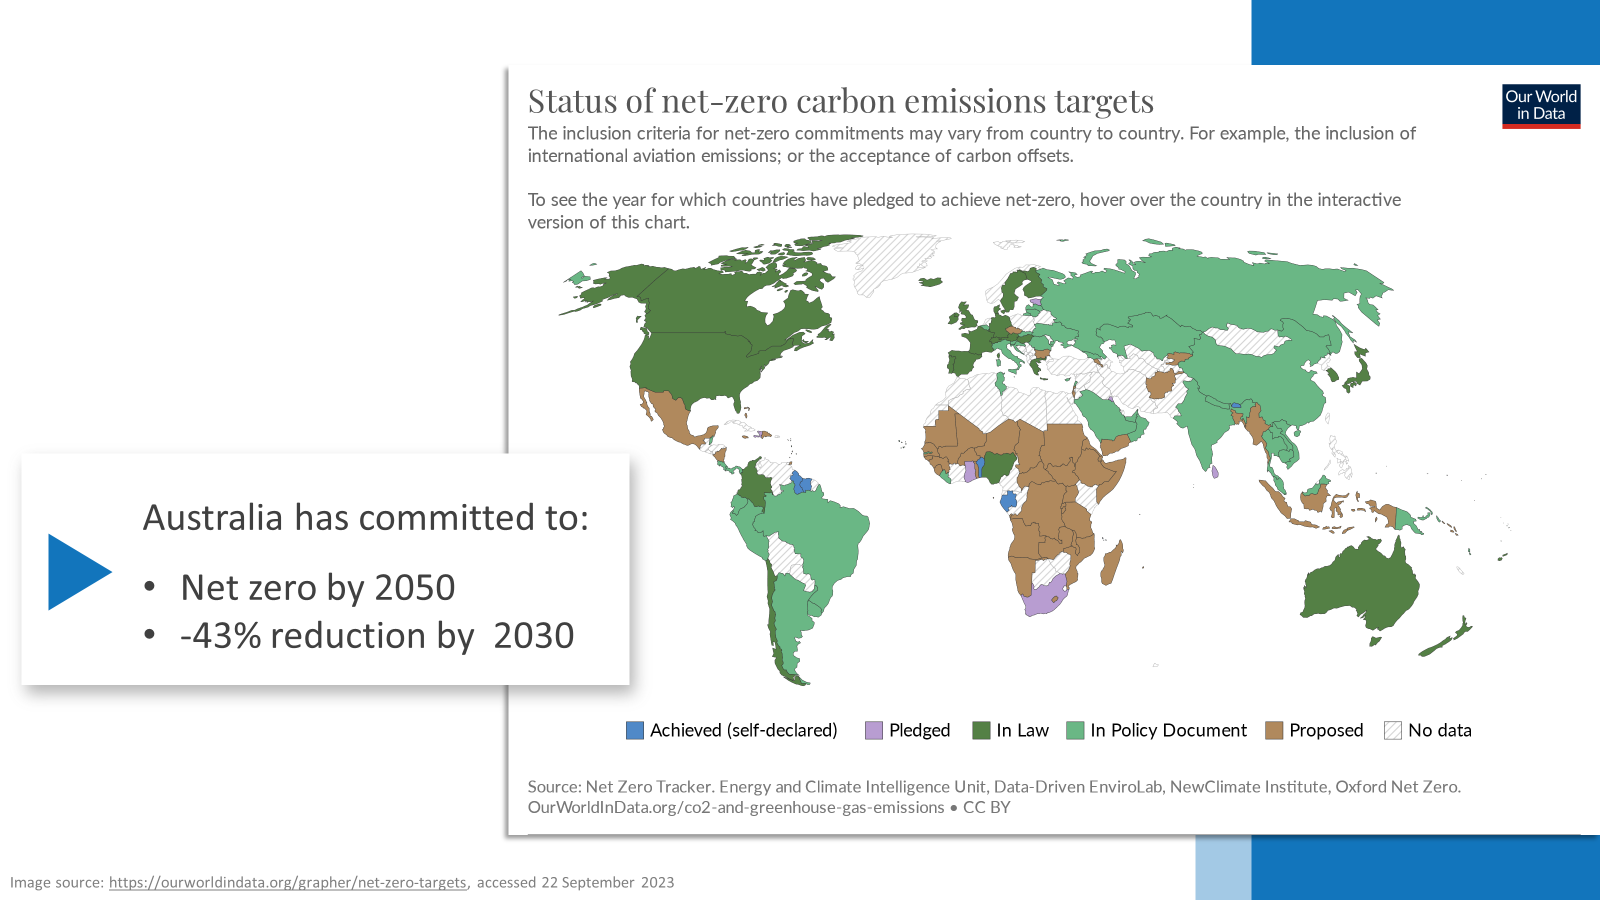This screenshot has height=900, width=1600.
Task: Click the blue triangle arrow beside Australia commitments
Action: [x=80, y=572]
